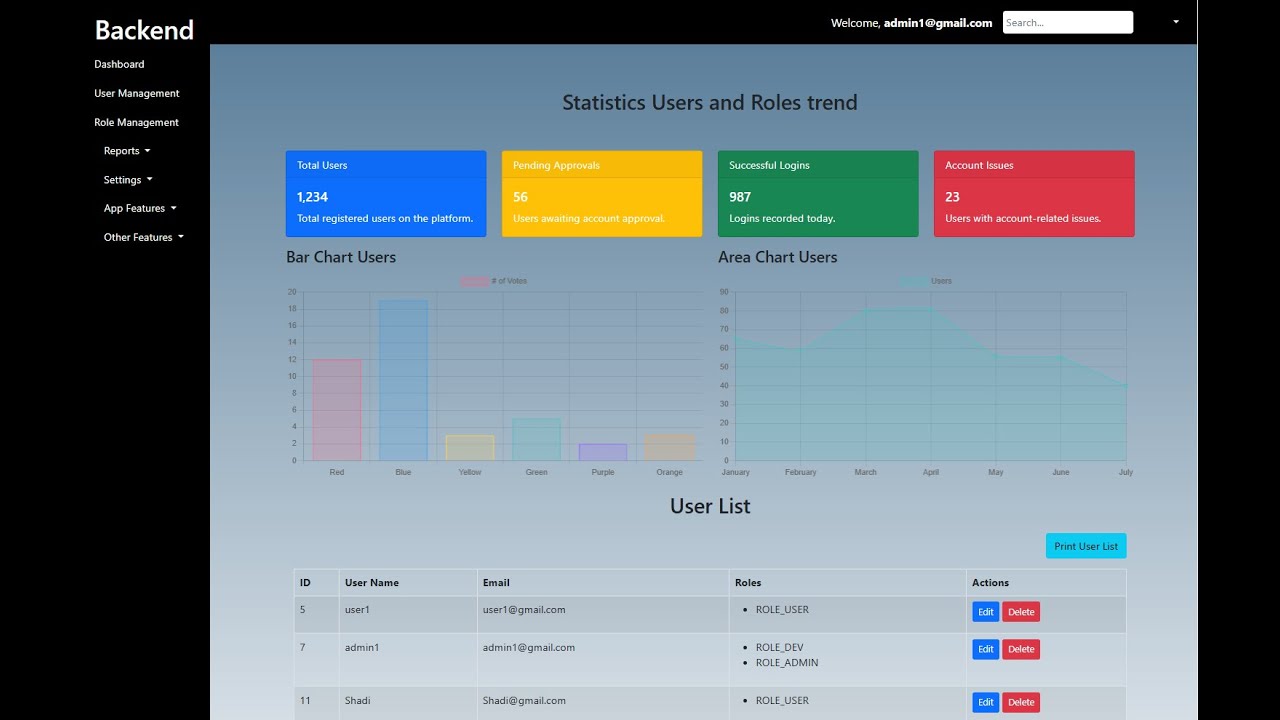
Task: Expand the Settings dropdown menu
Action: tap(128, 180)
